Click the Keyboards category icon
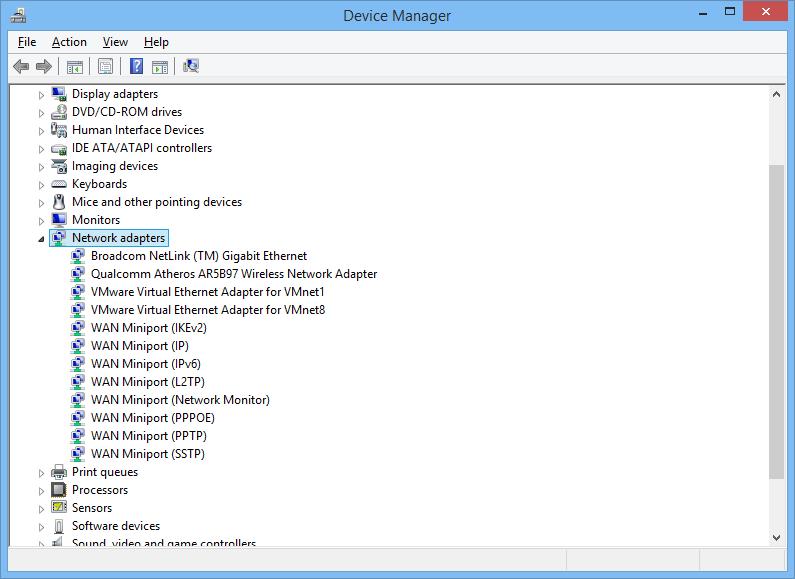This screenshot has height=579, width=795. pos(59,184)
